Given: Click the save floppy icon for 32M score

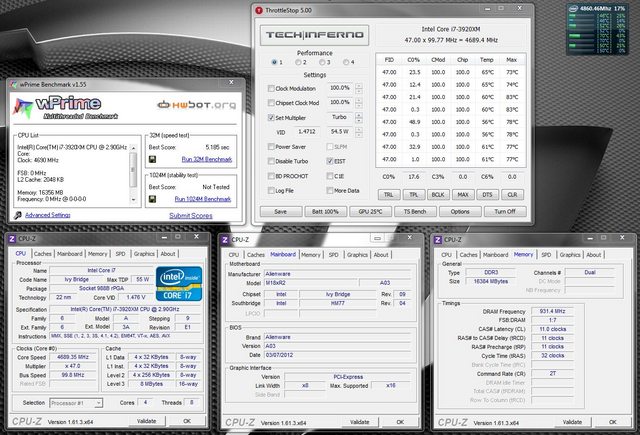Looking at the screenshot, I should pos(152,159).
